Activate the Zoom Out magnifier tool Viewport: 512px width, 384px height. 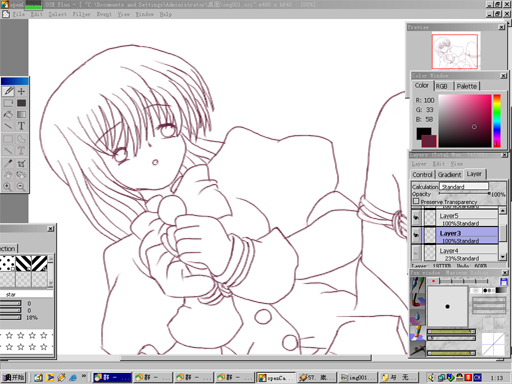point(21,186)
